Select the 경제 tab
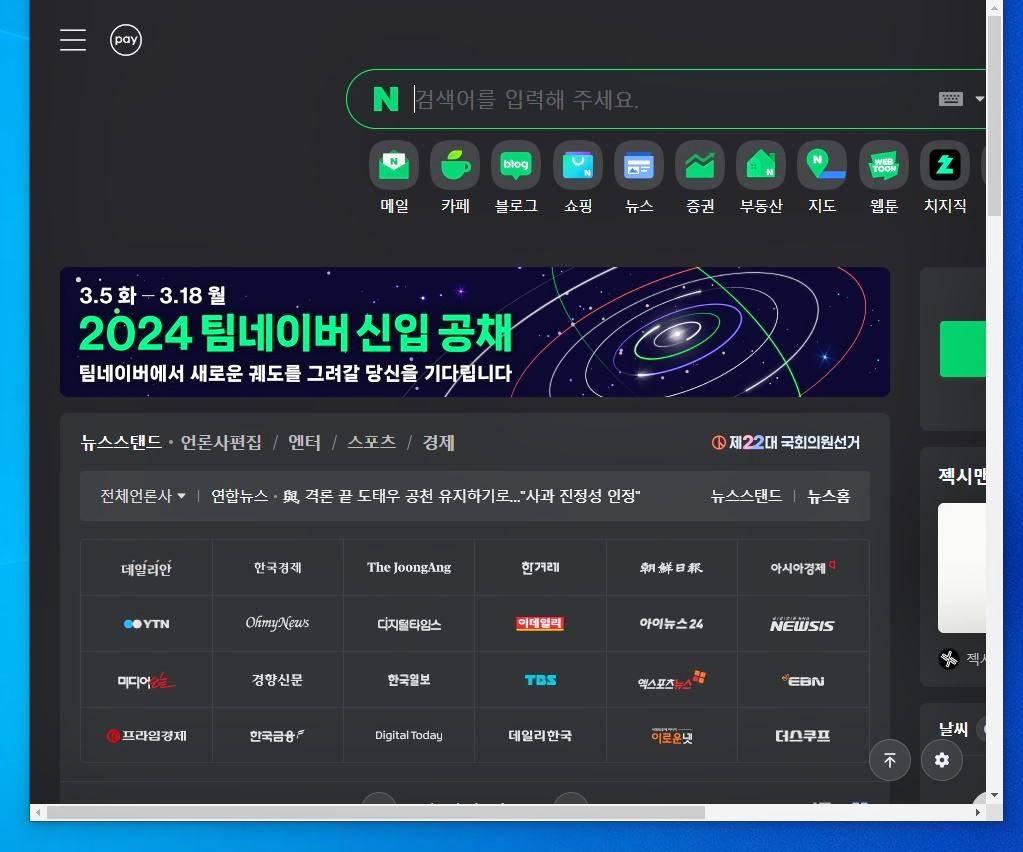1023x852 pixels. point(438,442)
